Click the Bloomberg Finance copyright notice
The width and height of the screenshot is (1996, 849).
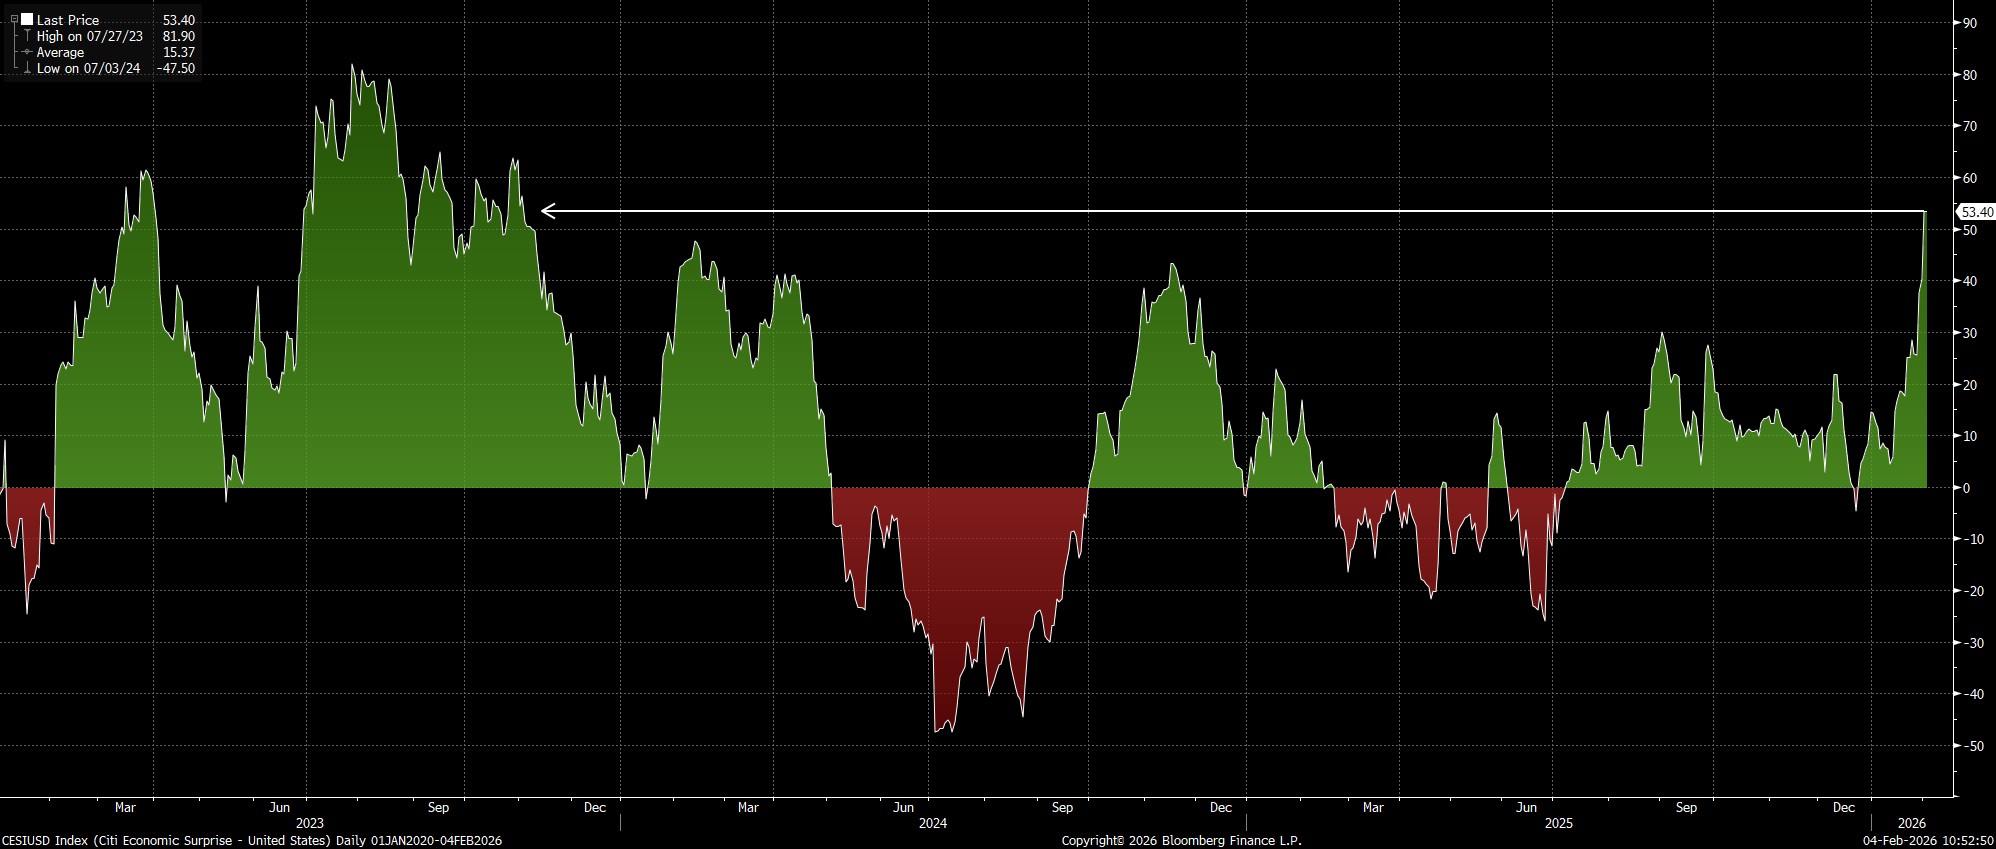coord(1181,840)
